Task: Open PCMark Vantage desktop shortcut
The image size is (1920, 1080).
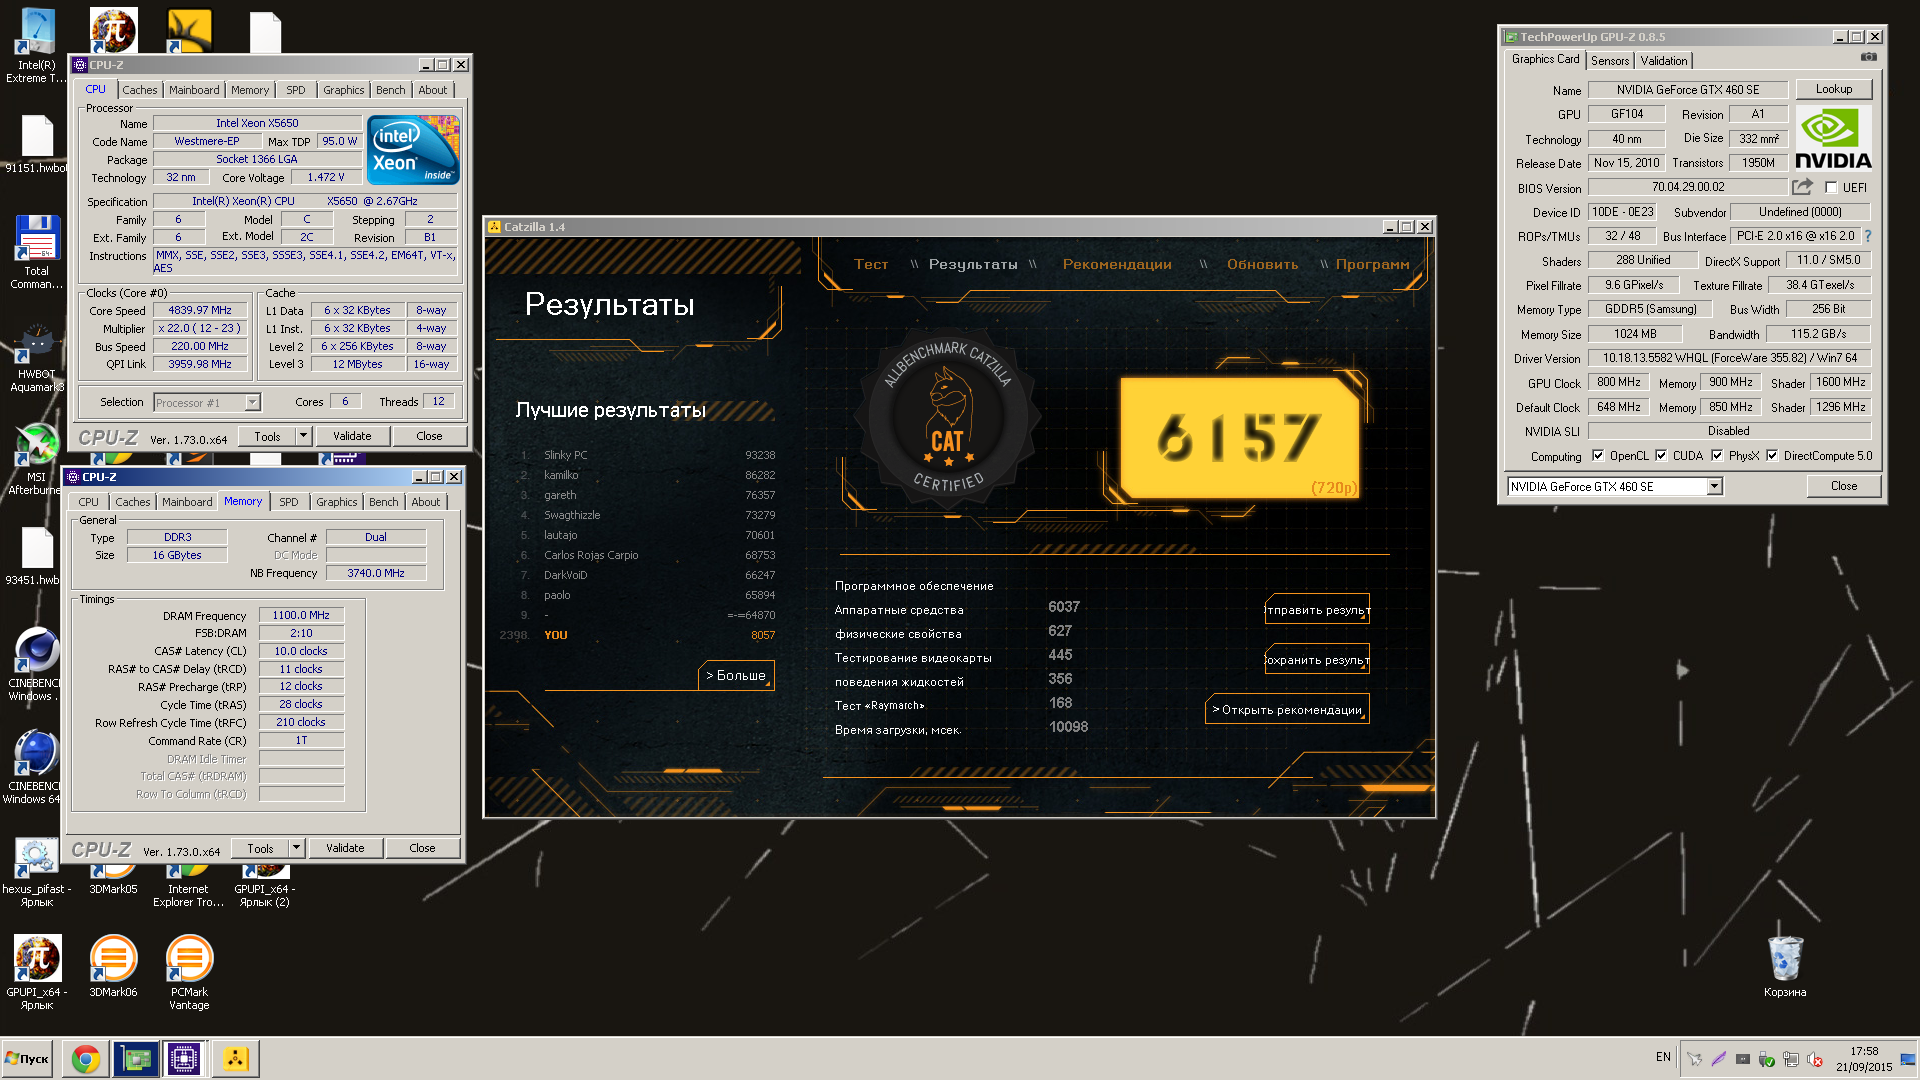Action: 189,972
